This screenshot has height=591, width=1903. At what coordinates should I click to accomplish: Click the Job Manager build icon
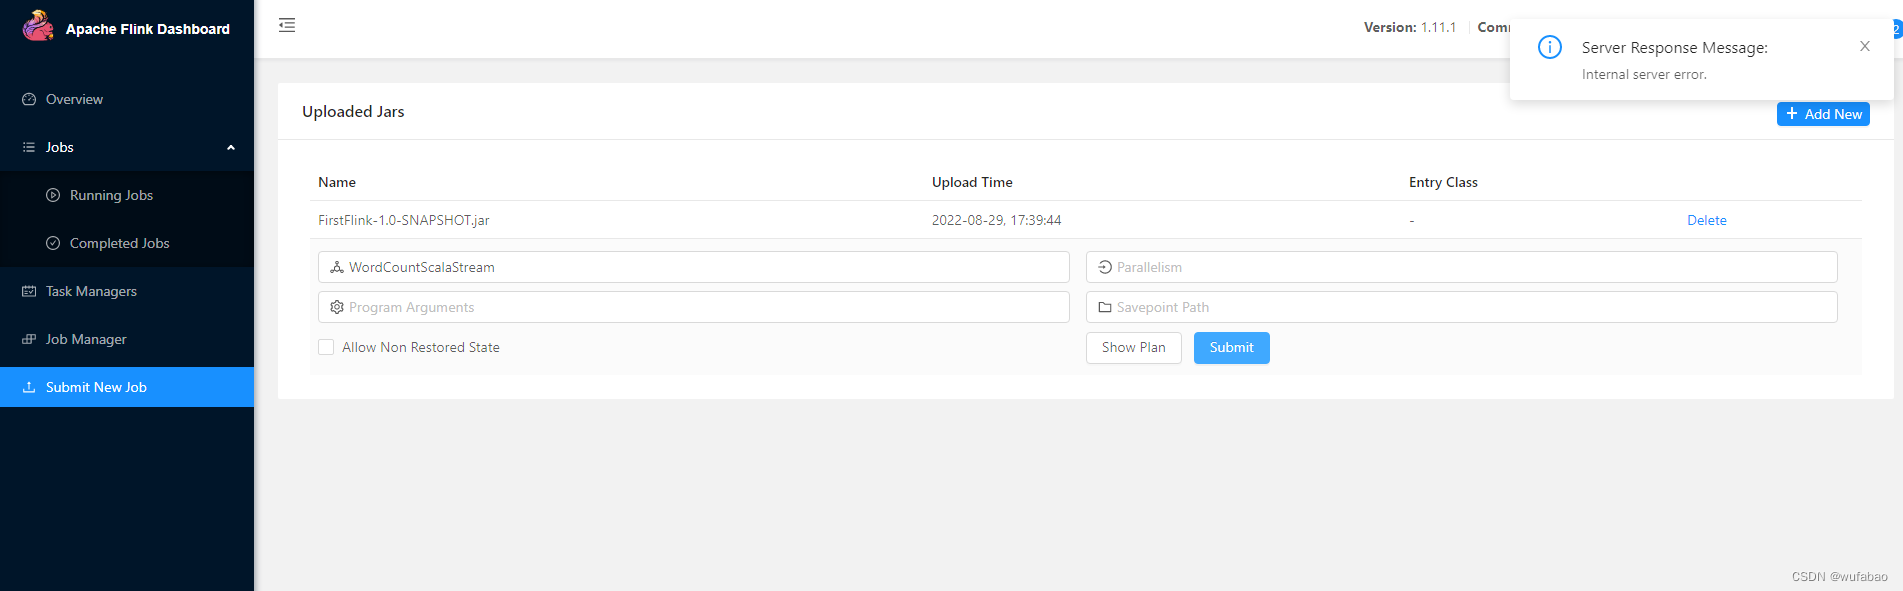coord(29,339)
